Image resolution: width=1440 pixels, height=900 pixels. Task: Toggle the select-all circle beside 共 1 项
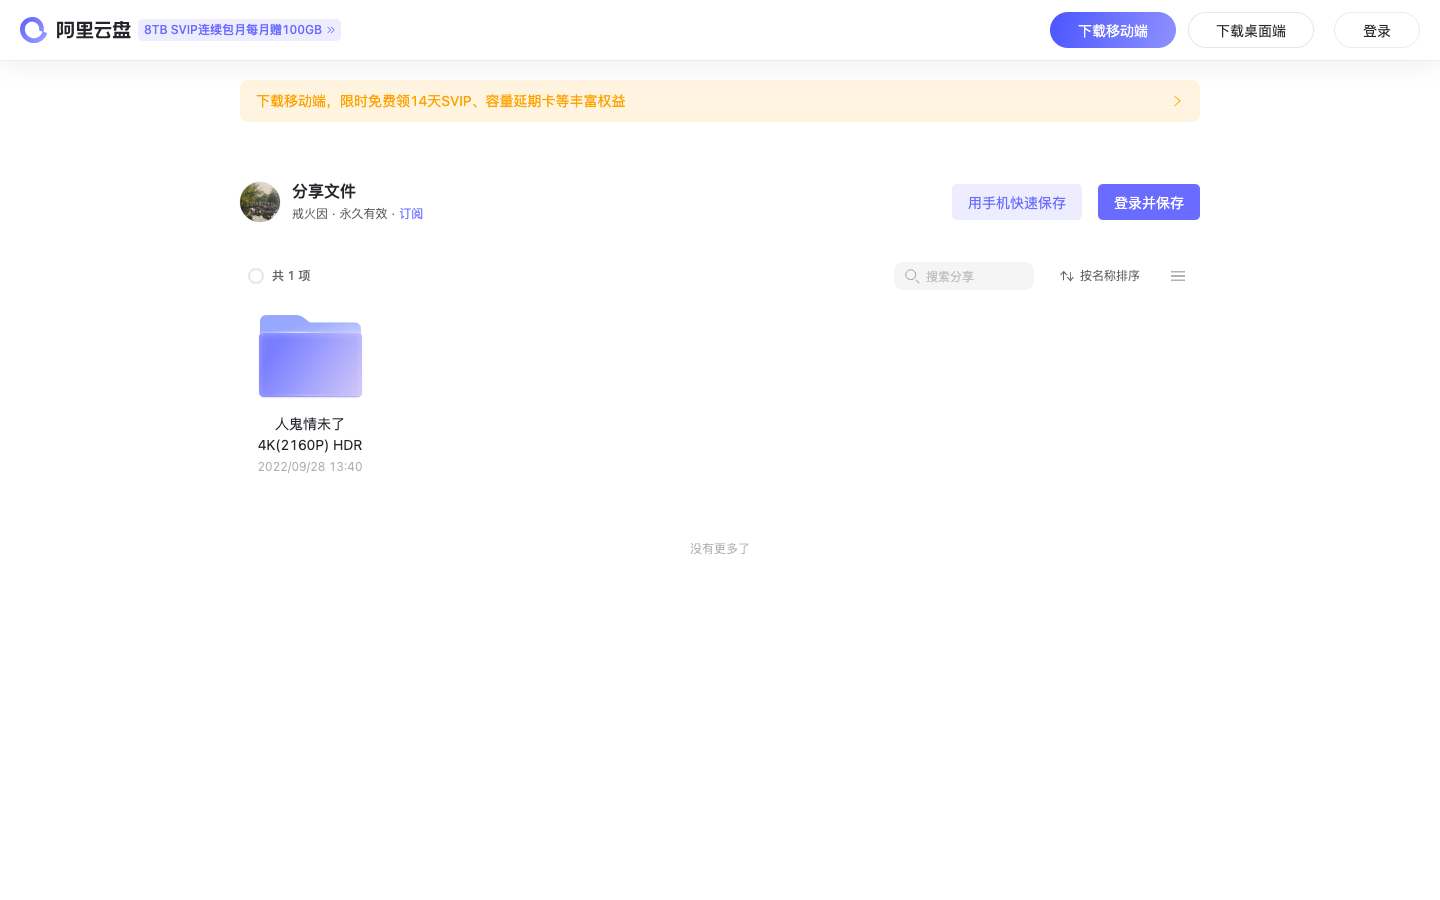click(256, 276)
